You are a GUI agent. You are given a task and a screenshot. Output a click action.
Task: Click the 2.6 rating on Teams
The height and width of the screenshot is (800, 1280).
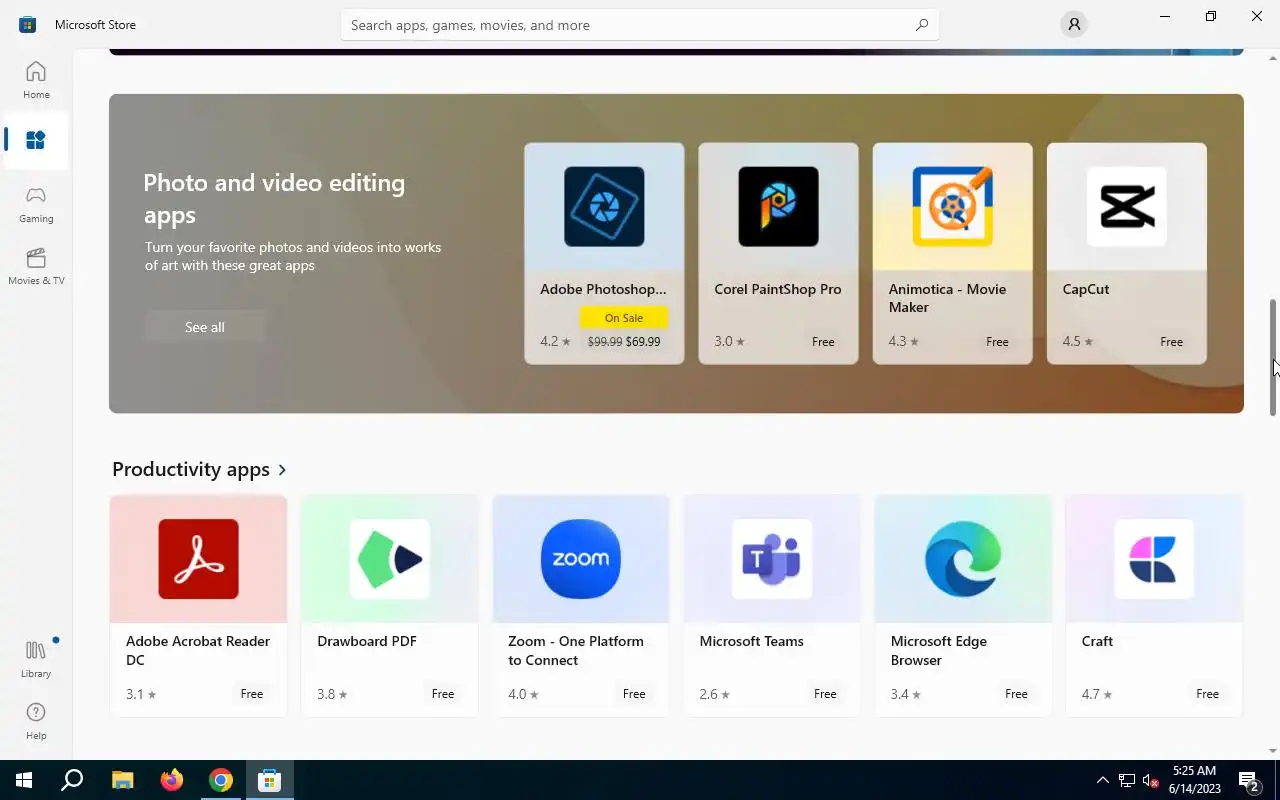click(x=715, y=694)
